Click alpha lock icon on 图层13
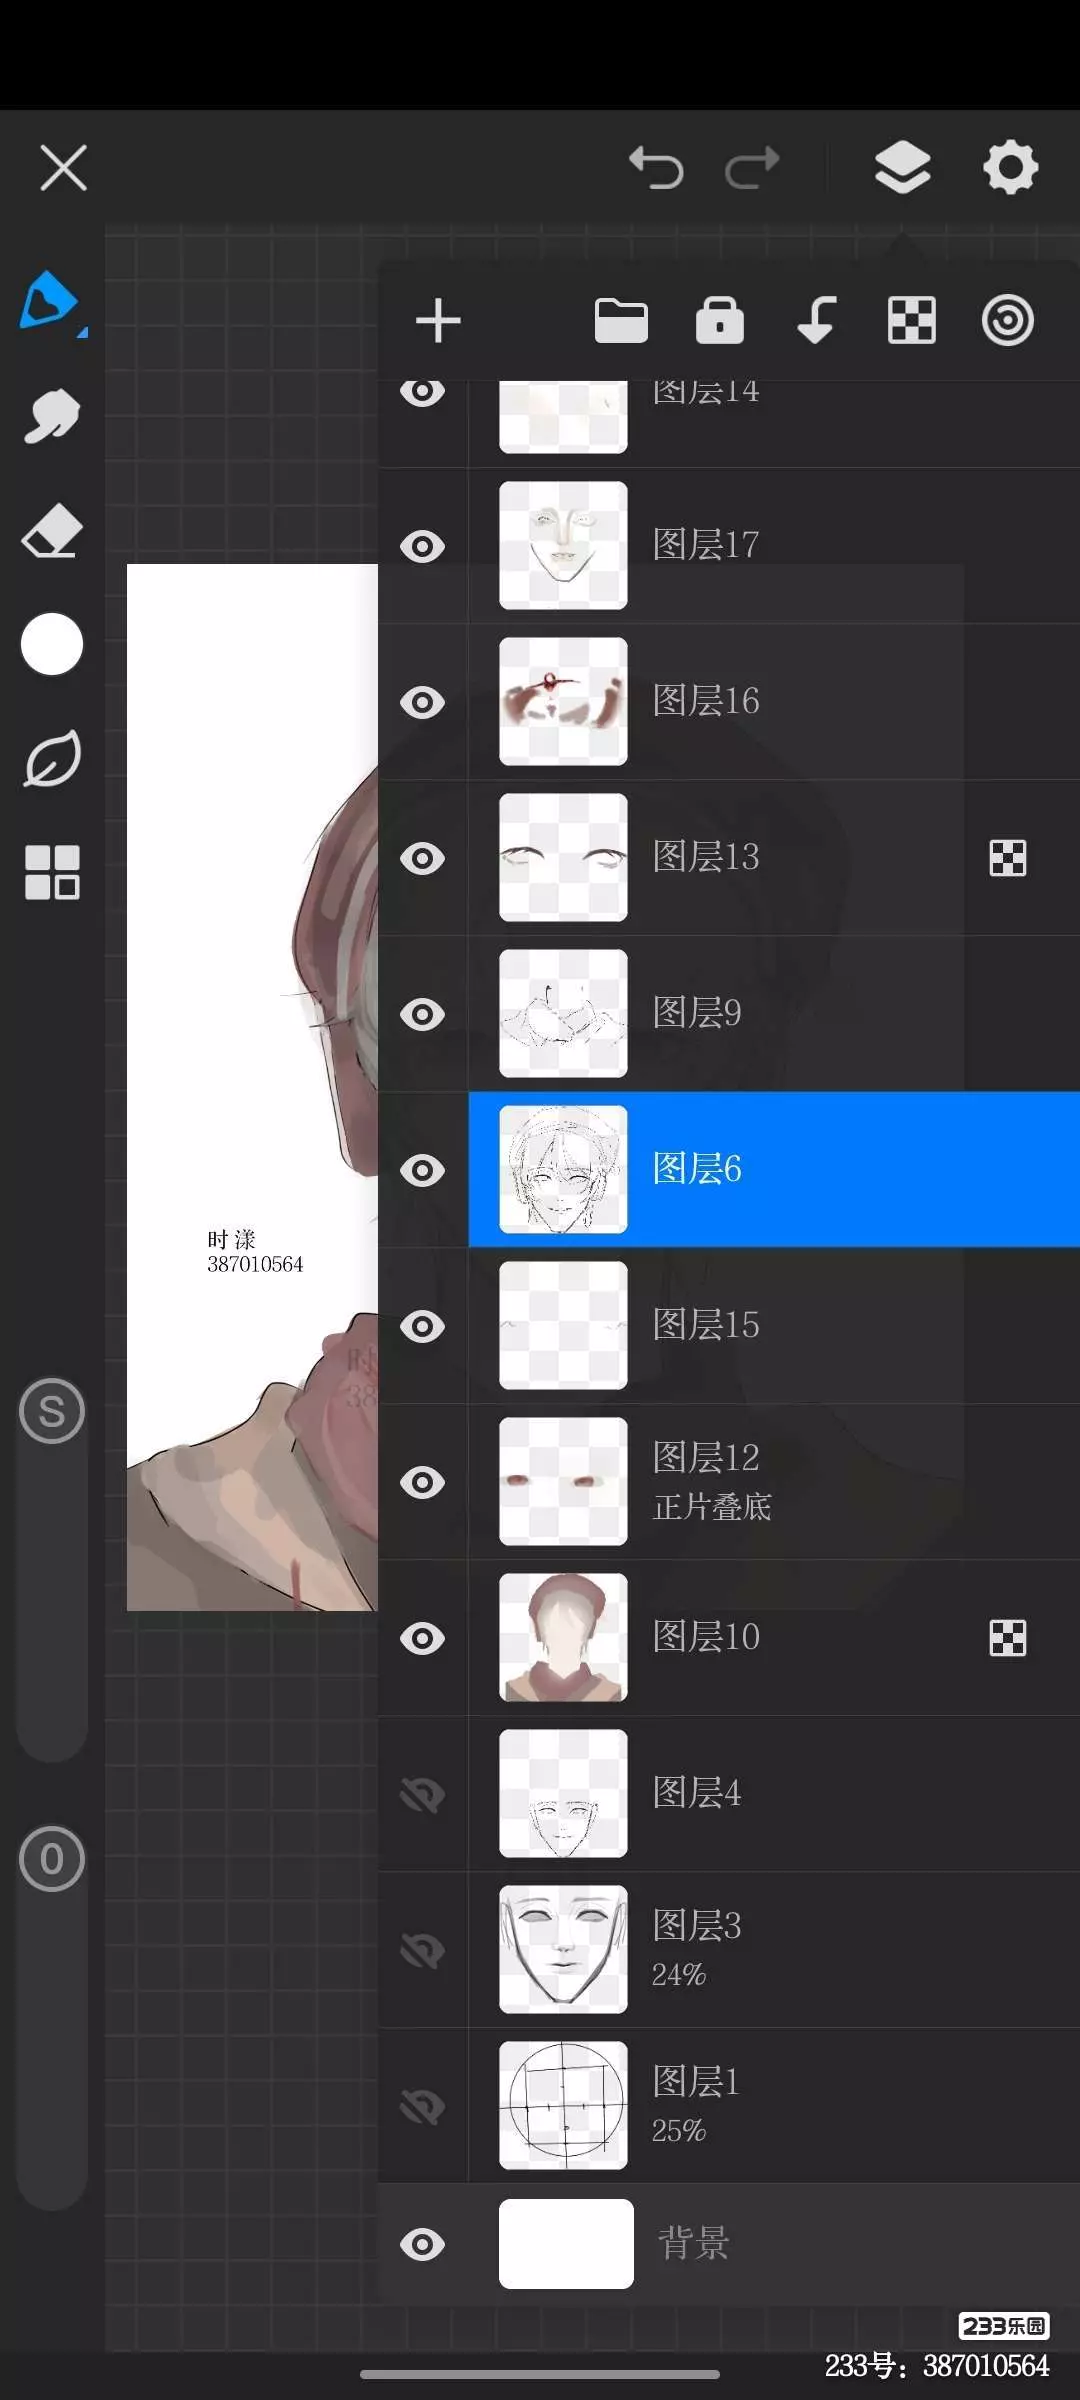Image resolution: width=1080 pixels, height=2400 pixels. [1007, 858]
